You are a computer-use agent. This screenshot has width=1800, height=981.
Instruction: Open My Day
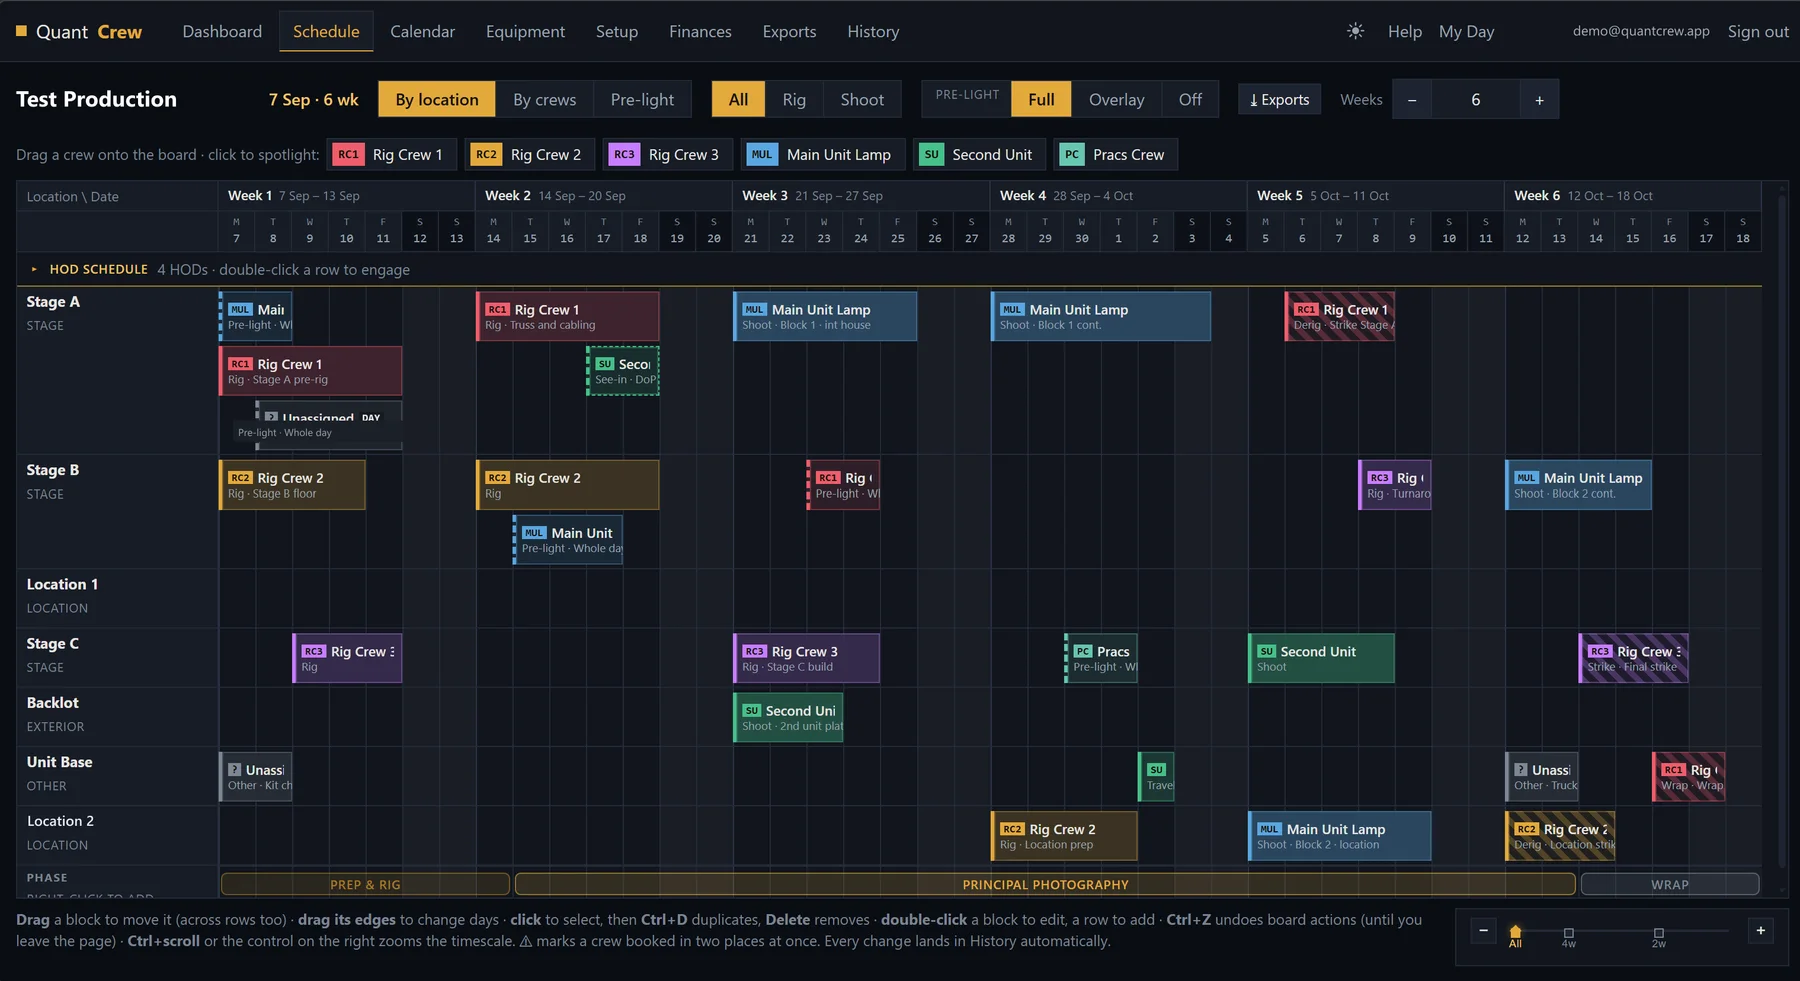1466,31
